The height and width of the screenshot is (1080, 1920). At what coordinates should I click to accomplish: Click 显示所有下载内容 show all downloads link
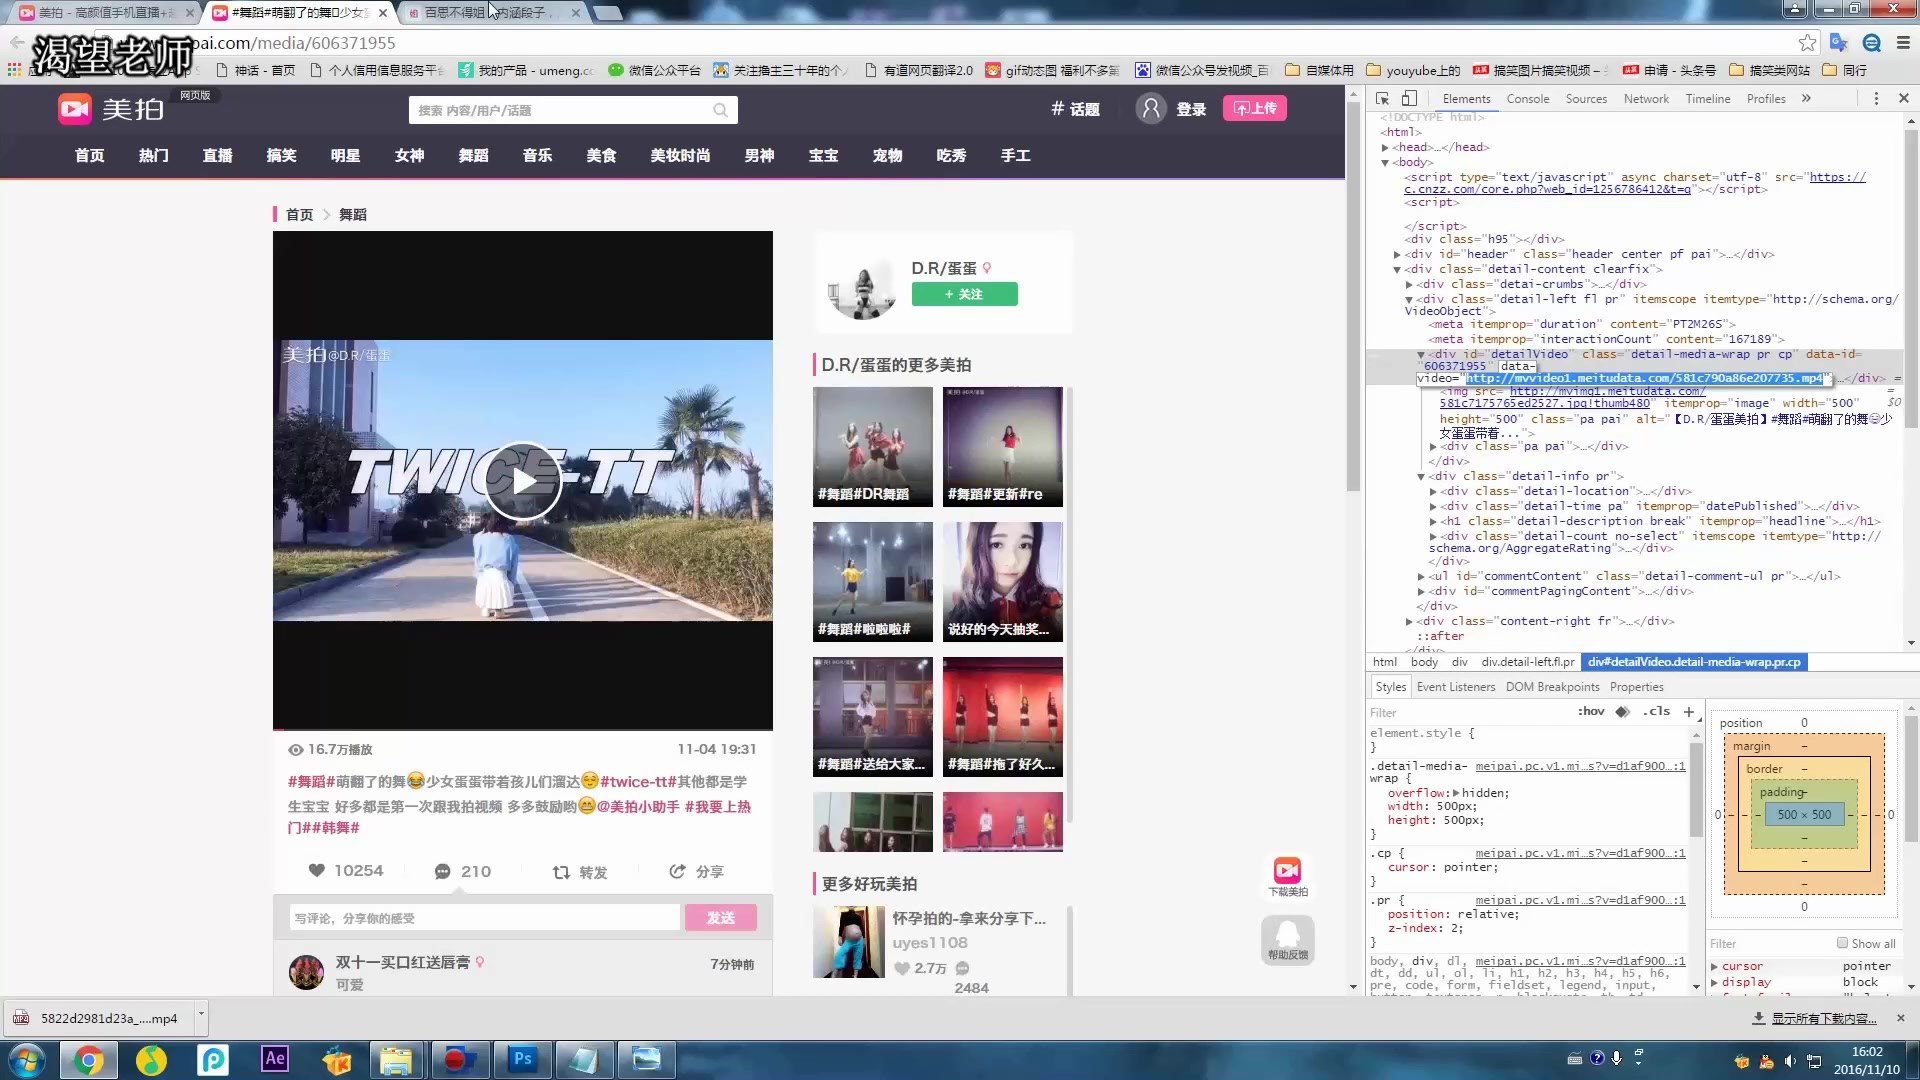point(1823,1018)
